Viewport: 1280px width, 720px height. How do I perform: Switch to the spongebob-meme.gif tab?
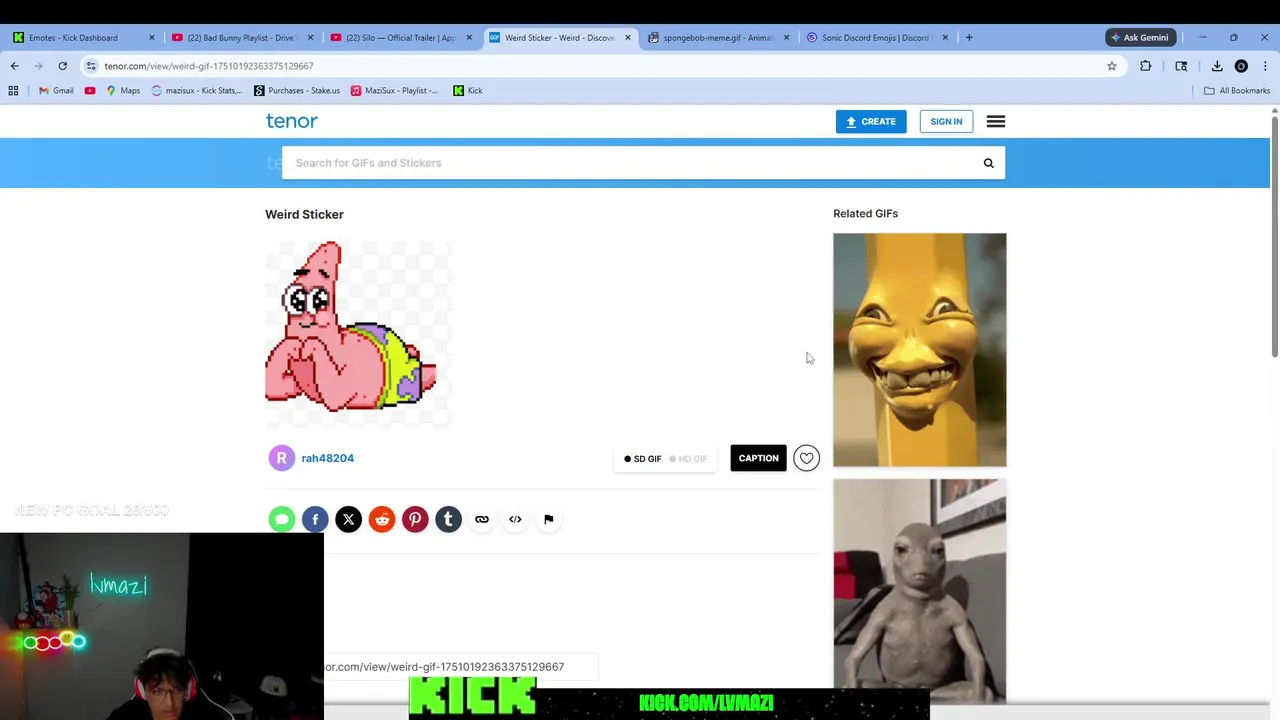718,38
